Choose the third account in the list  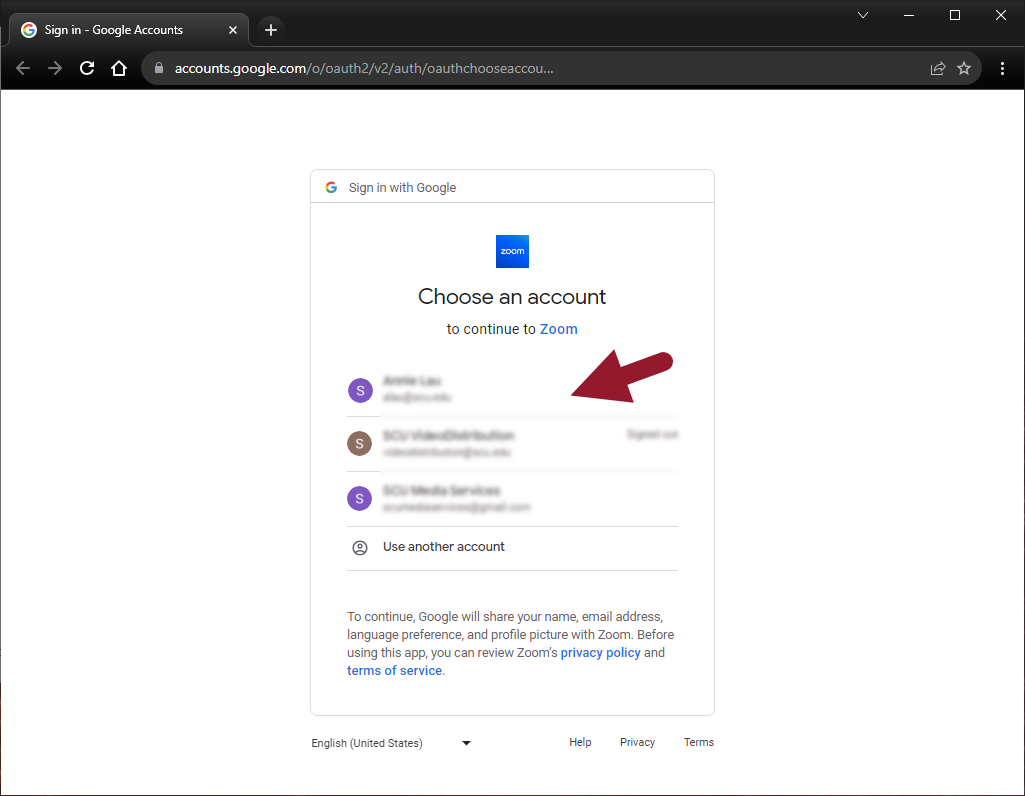point(450,498)
